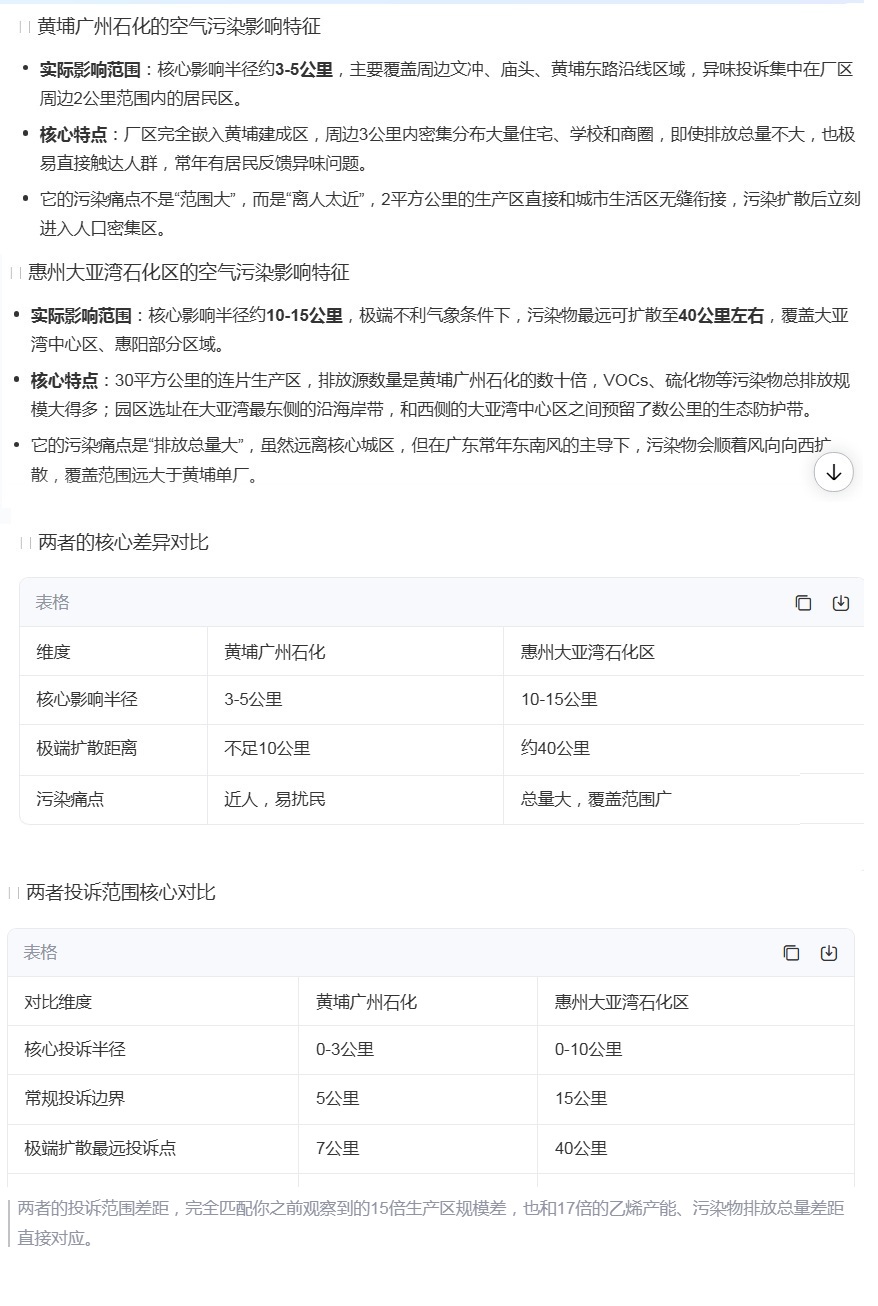Click cell 约40公里

[x=555, y=748]
